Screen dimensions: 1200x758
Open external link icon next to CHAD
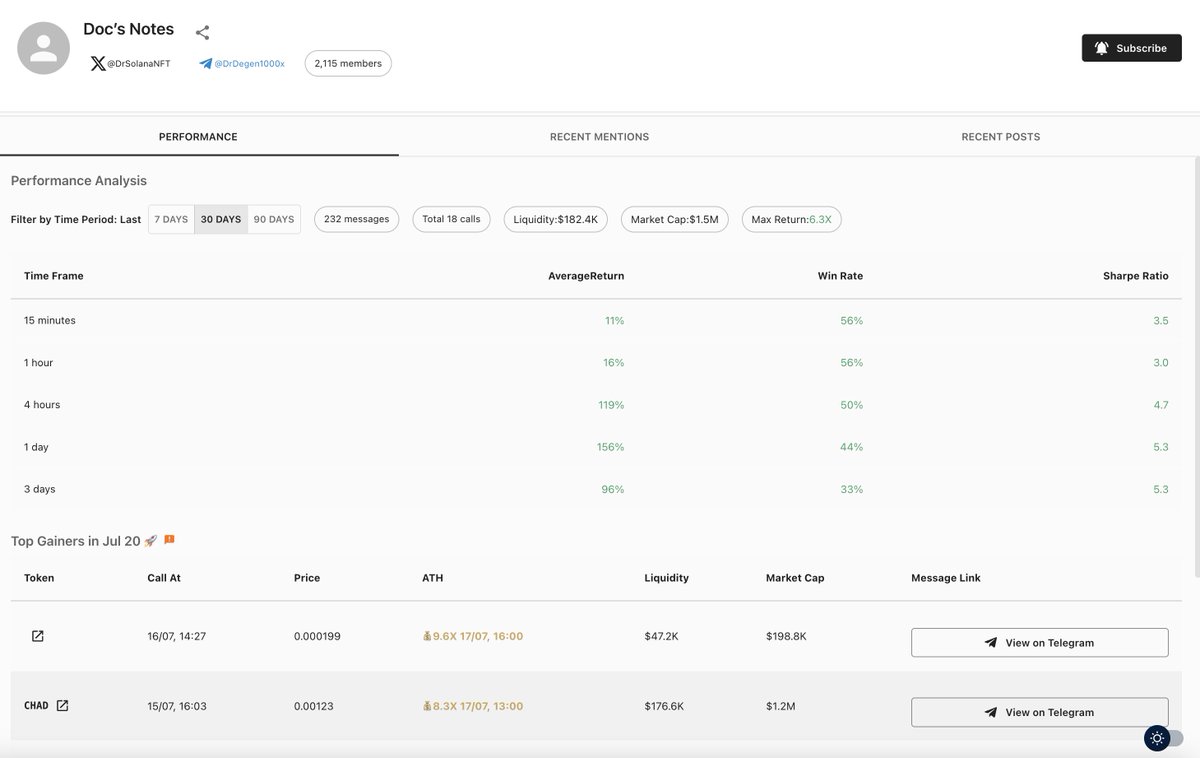pyautogui.click(x=62, y=706)
